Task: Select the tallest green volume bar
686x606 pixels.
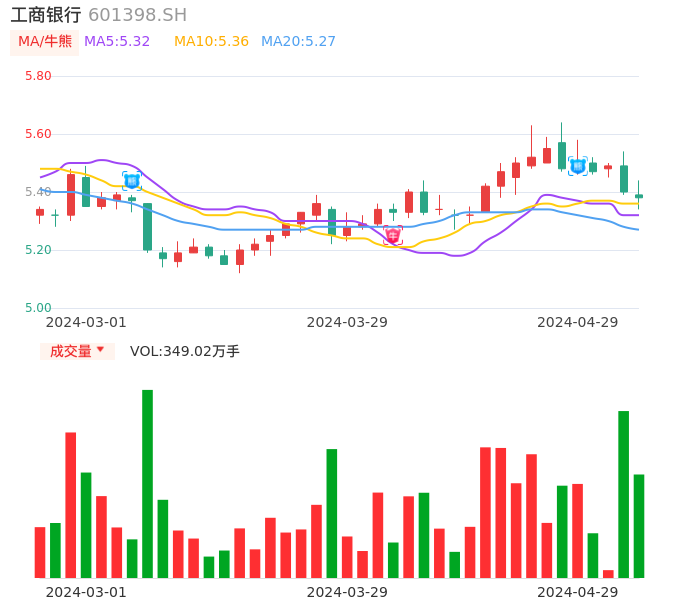Action: point(147,484)
